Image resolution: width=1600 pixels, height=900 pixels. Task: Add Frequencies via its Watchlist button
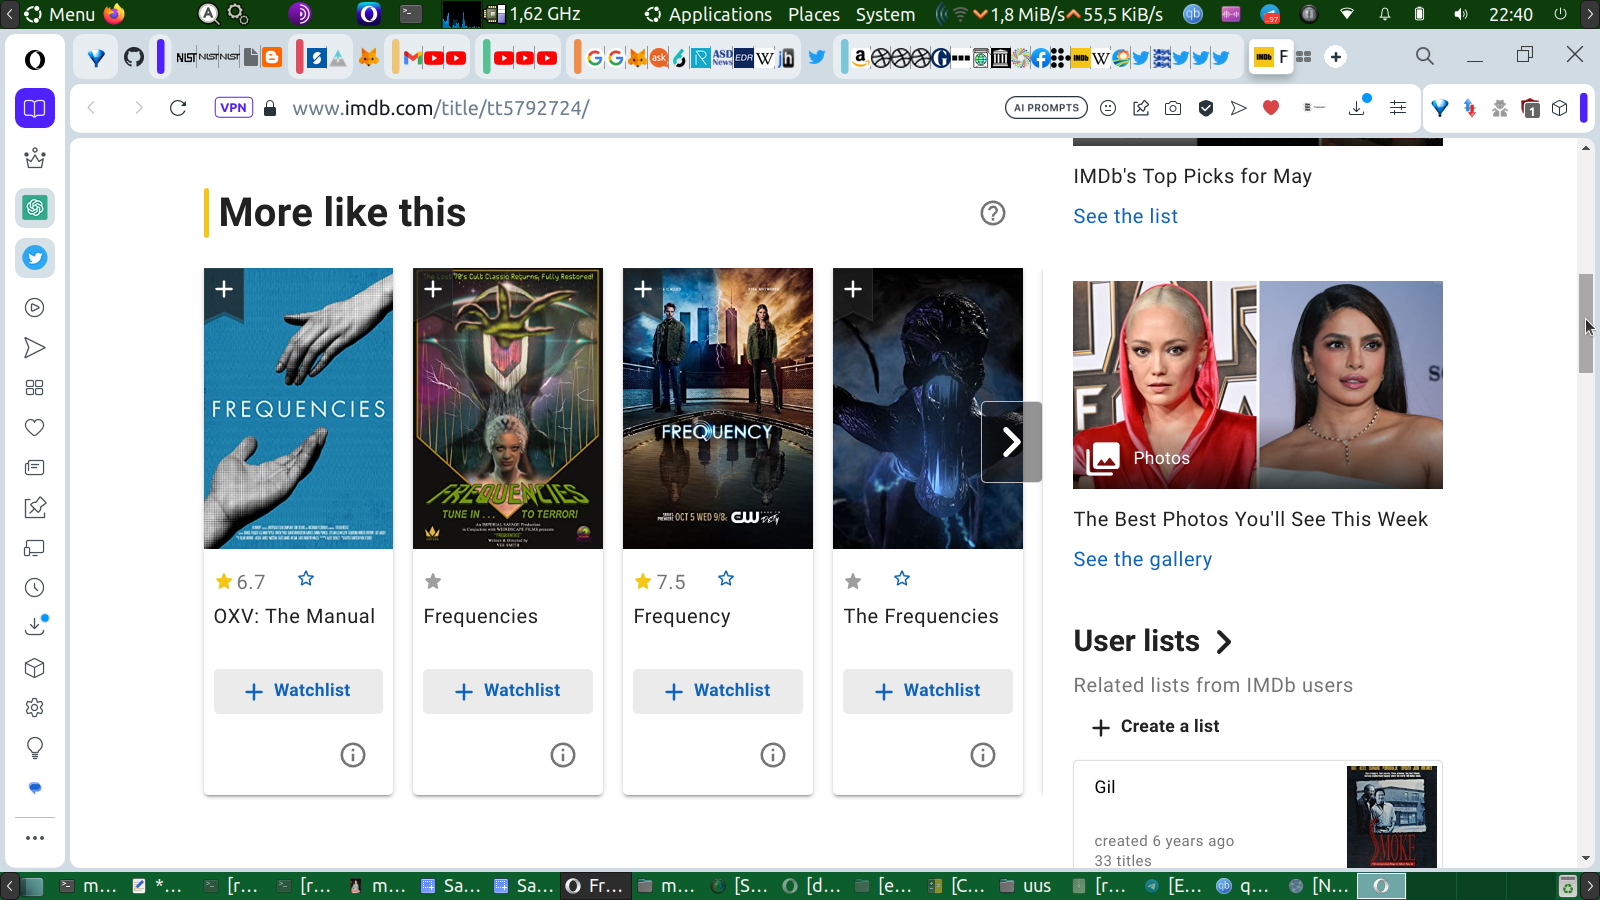(508, 691)
